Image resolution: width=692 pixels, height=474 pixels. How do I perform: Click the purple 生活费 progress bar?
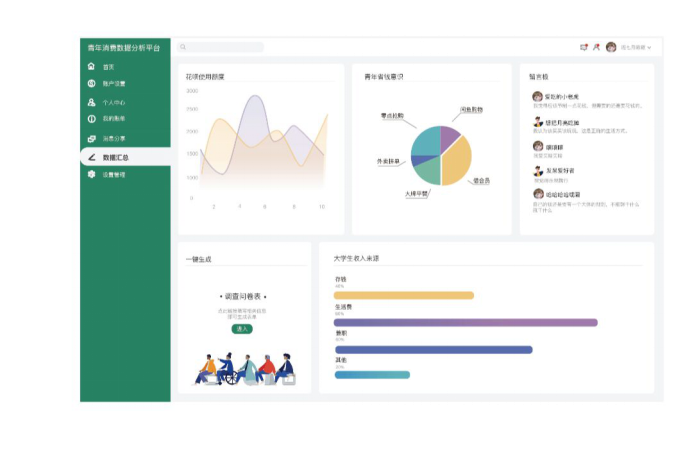pyautogui.click(x=466, y=323)
